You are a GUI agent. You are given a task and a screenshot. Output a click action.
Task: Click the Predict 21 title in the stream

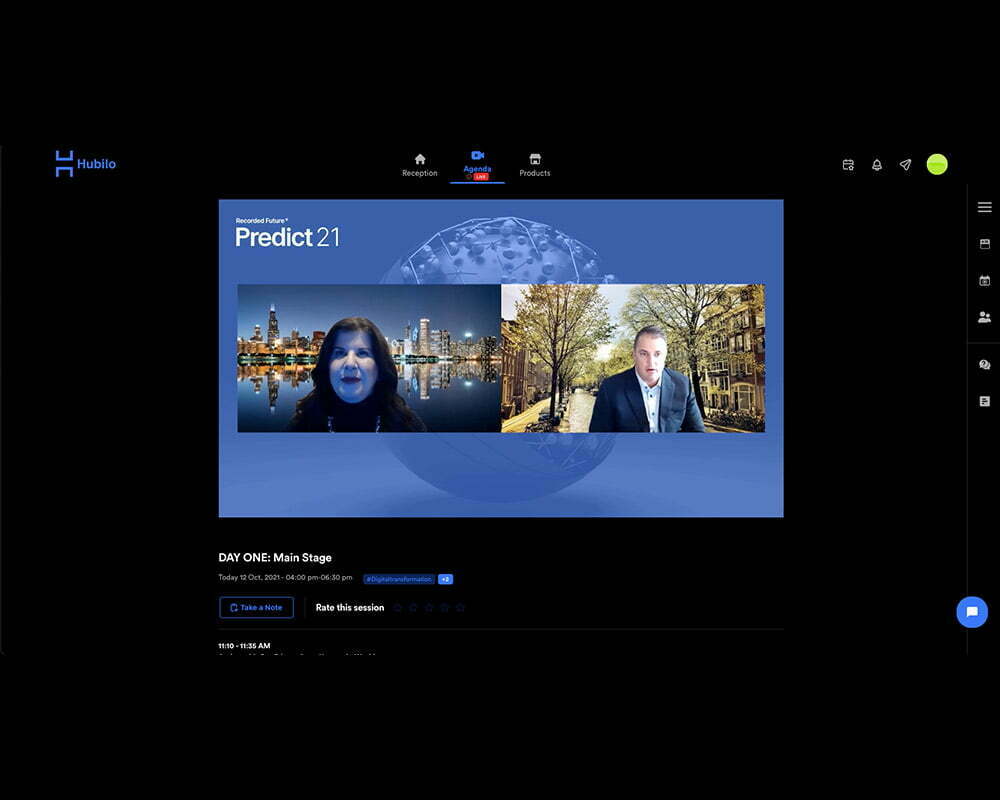pos(288,237)
